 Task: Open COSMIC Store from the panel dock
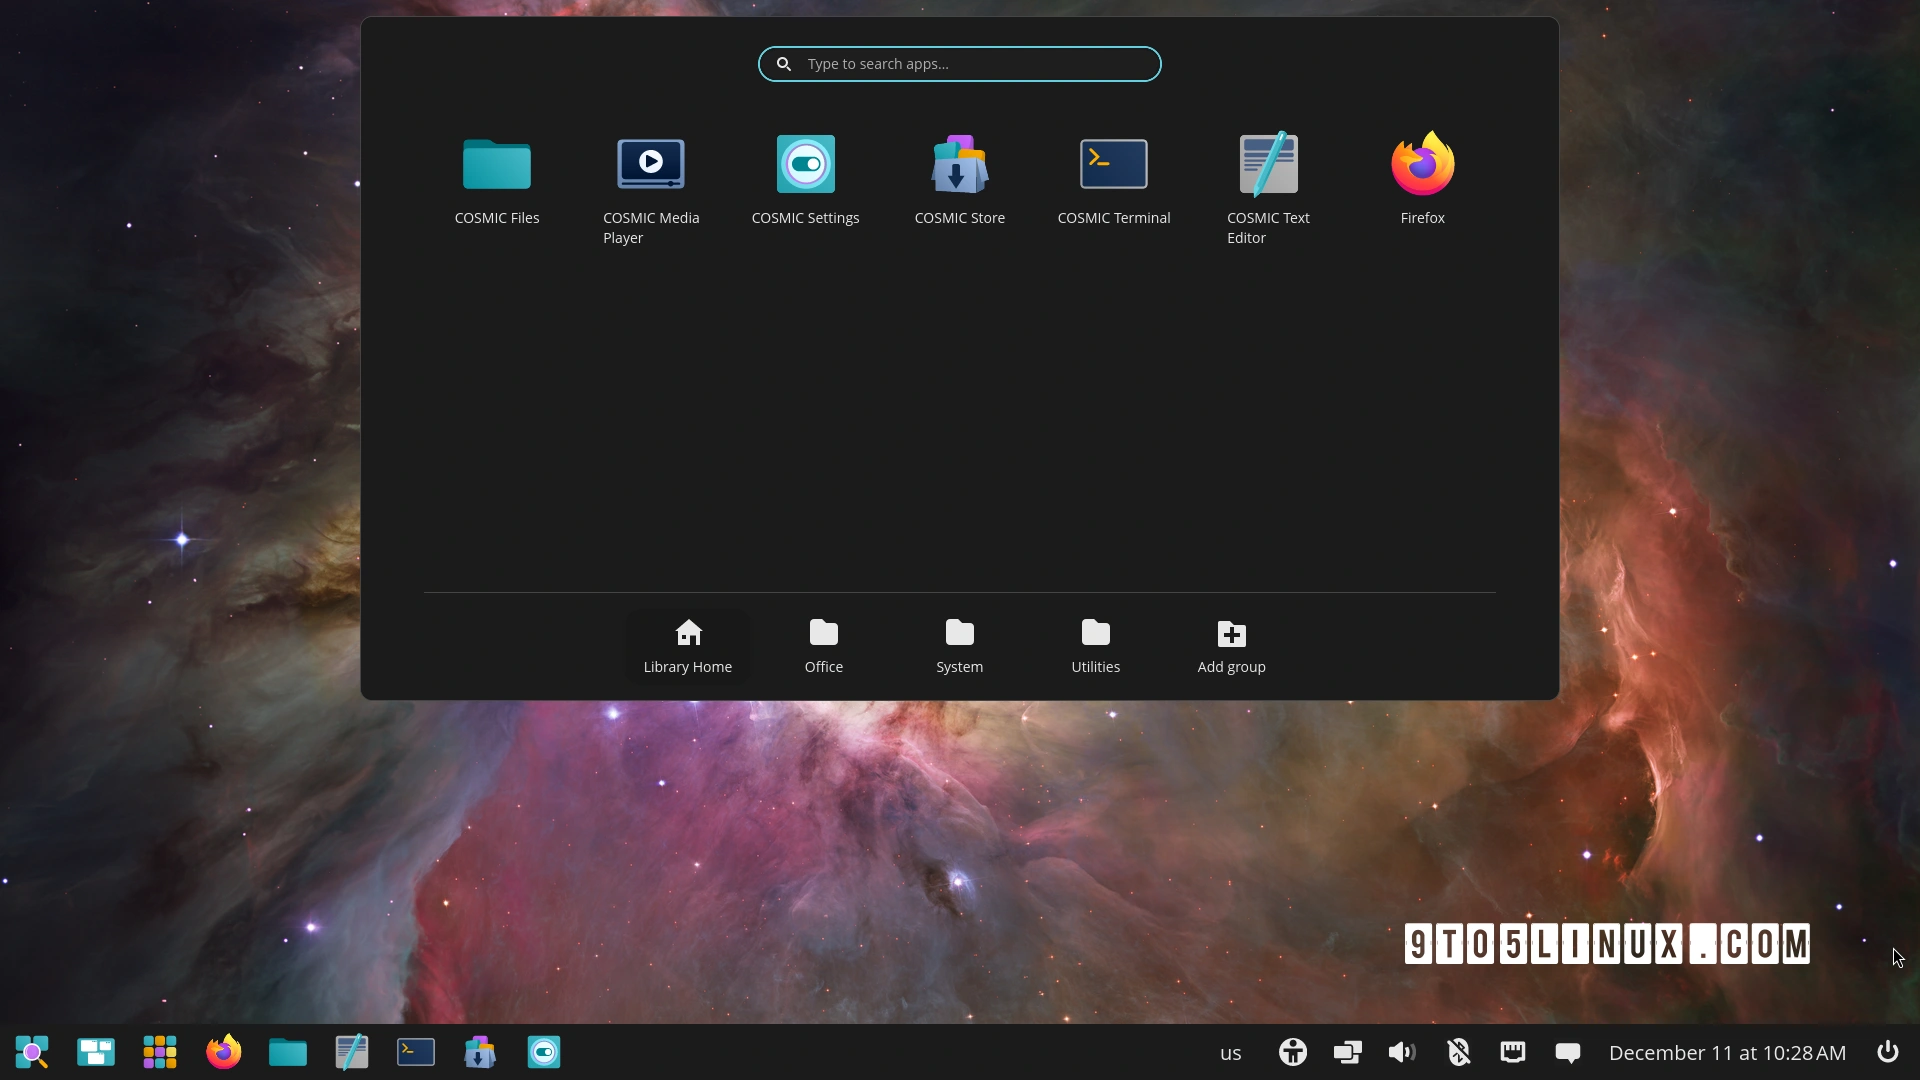coord(480,1052)
